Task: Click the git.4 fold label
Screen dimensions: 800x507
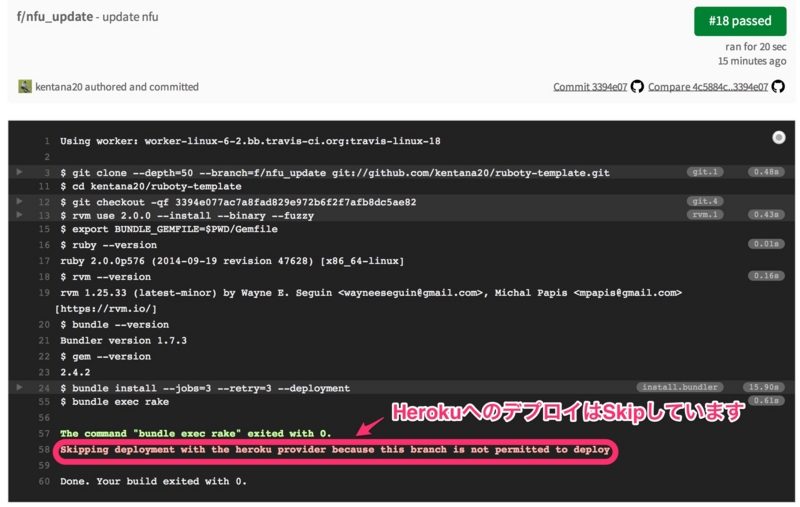Action: 705,201
